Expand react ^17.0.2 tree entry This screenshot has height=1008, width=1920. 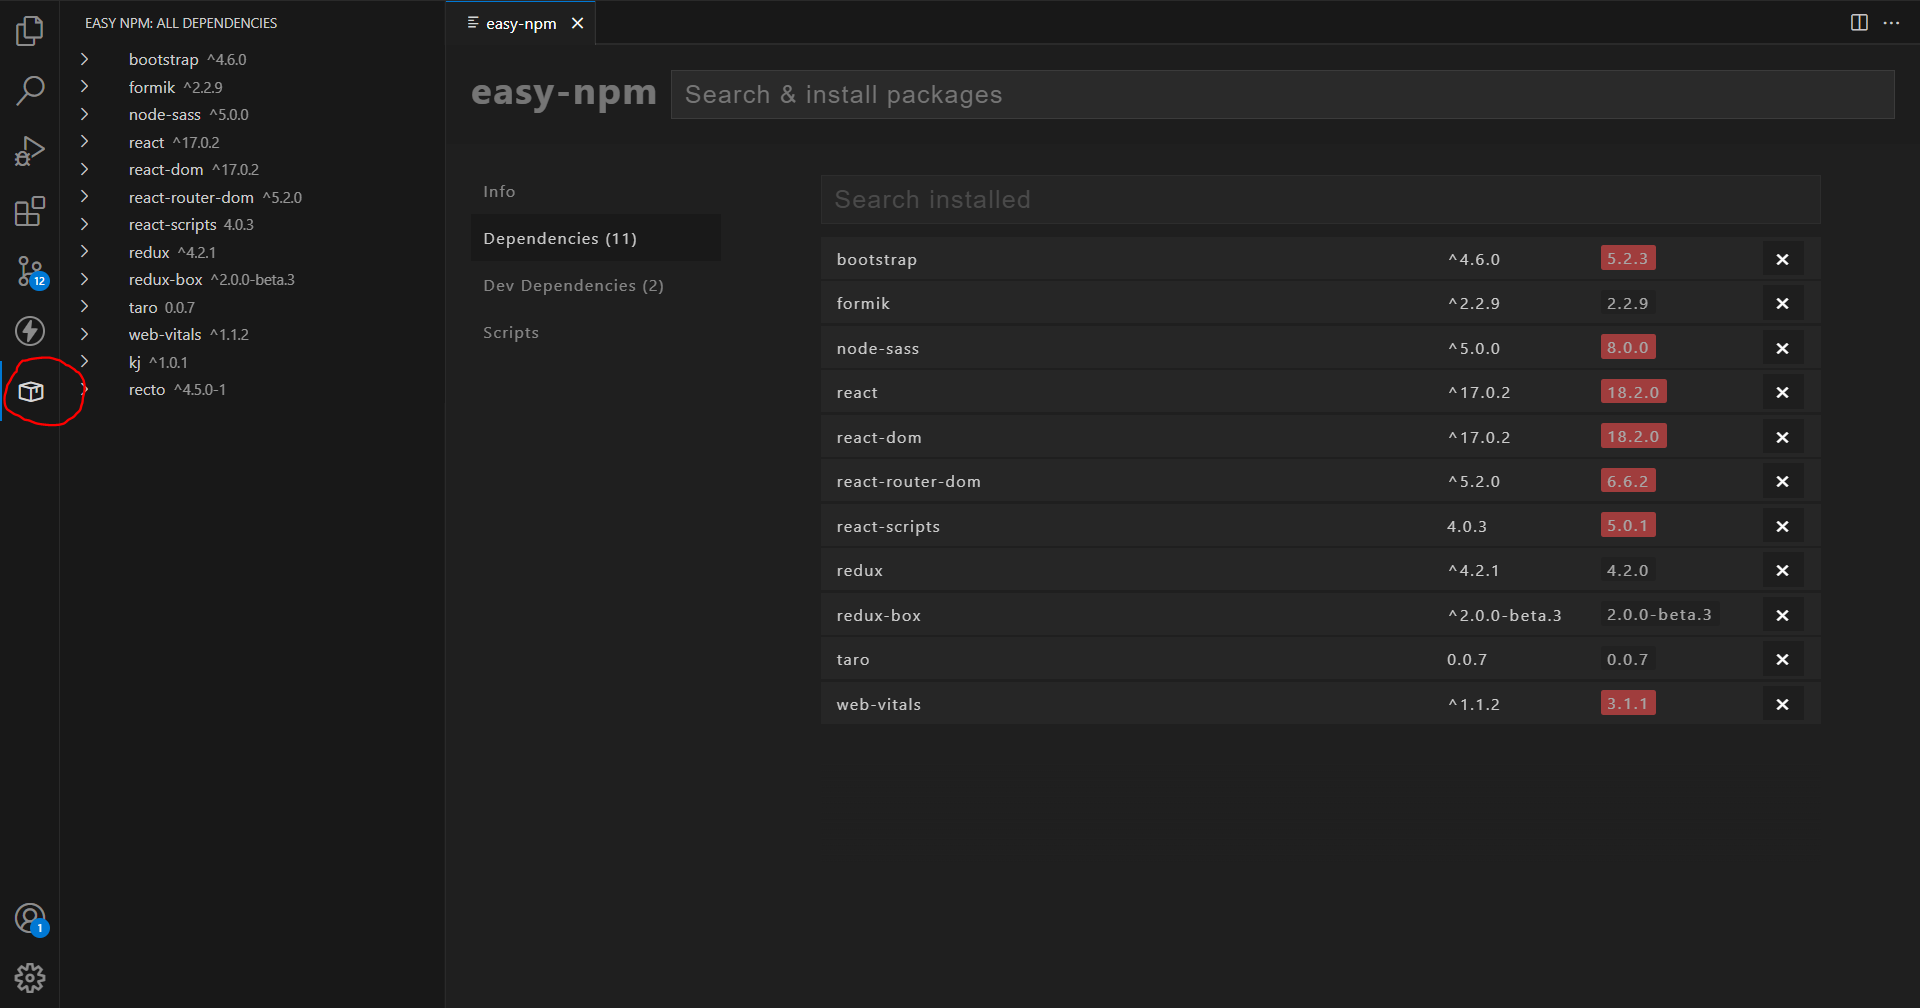(85, 142)
